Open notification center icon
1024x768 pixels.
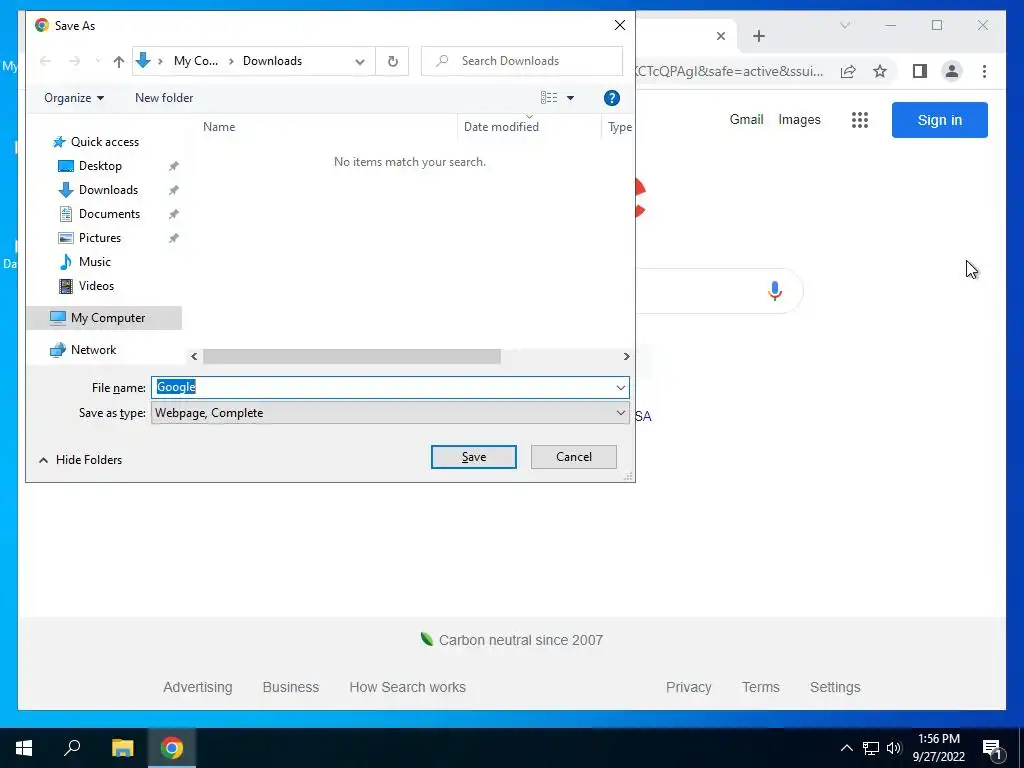point(993,748)
